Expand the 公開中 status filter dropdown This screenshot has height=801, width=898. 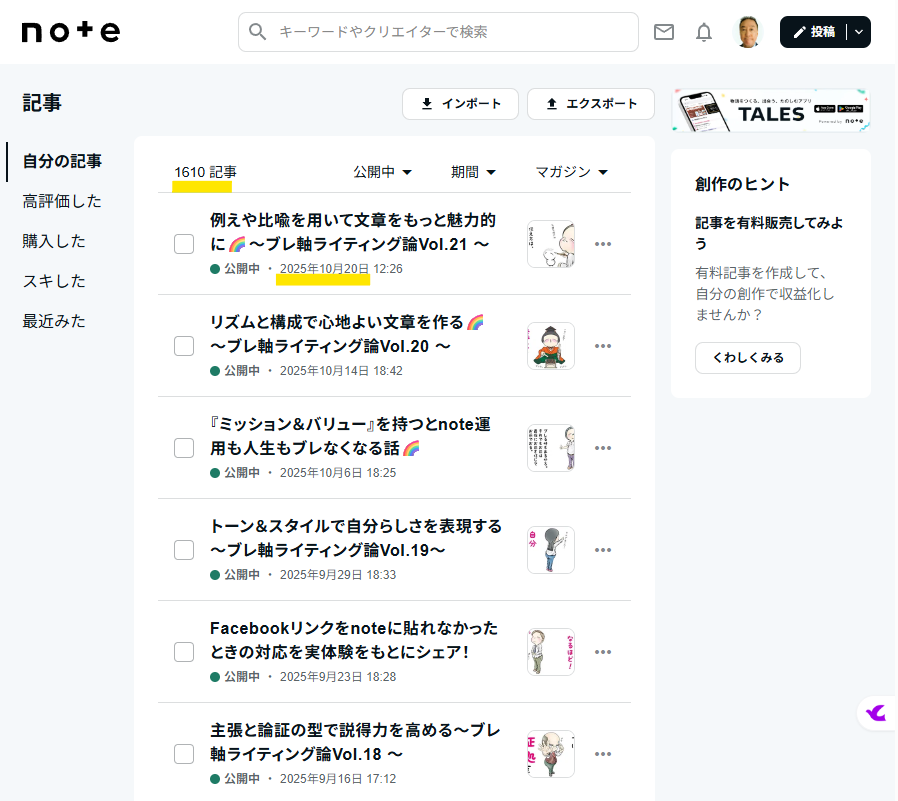click(382, 172)
